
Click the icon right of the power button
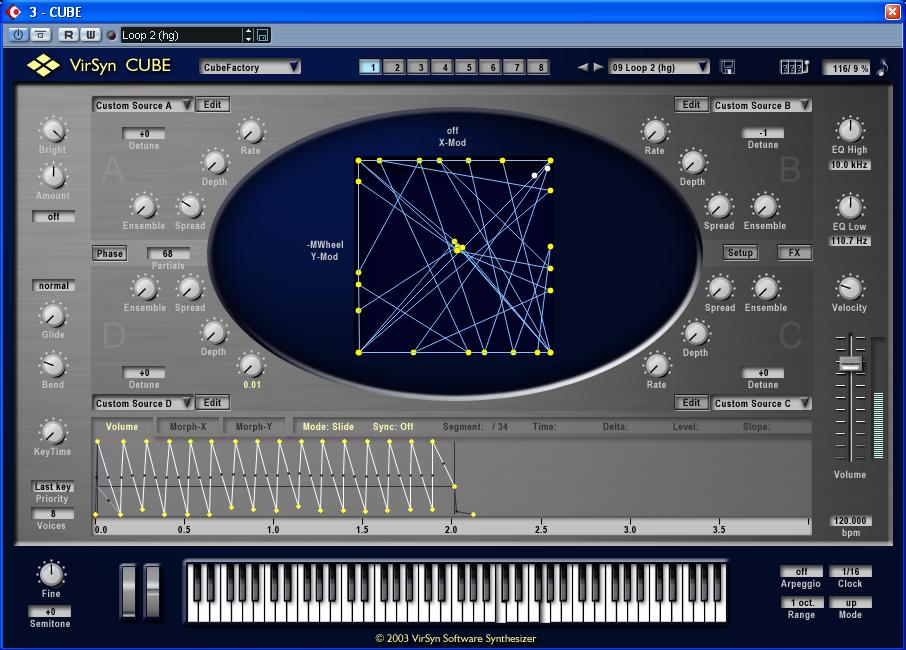(40, 35)
